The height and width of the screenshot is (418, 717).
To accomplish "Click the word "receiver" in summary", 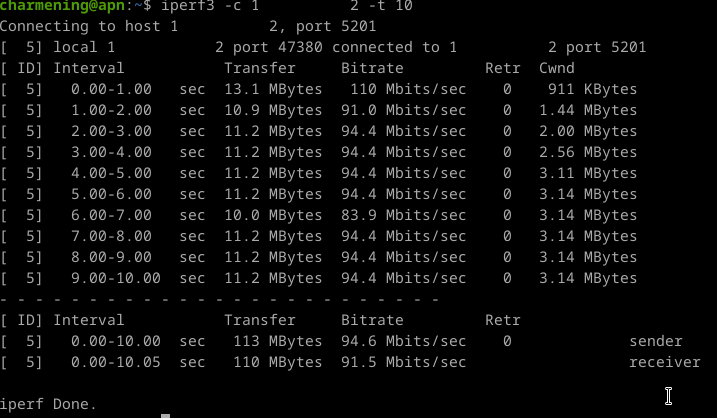I will (664, 362).
